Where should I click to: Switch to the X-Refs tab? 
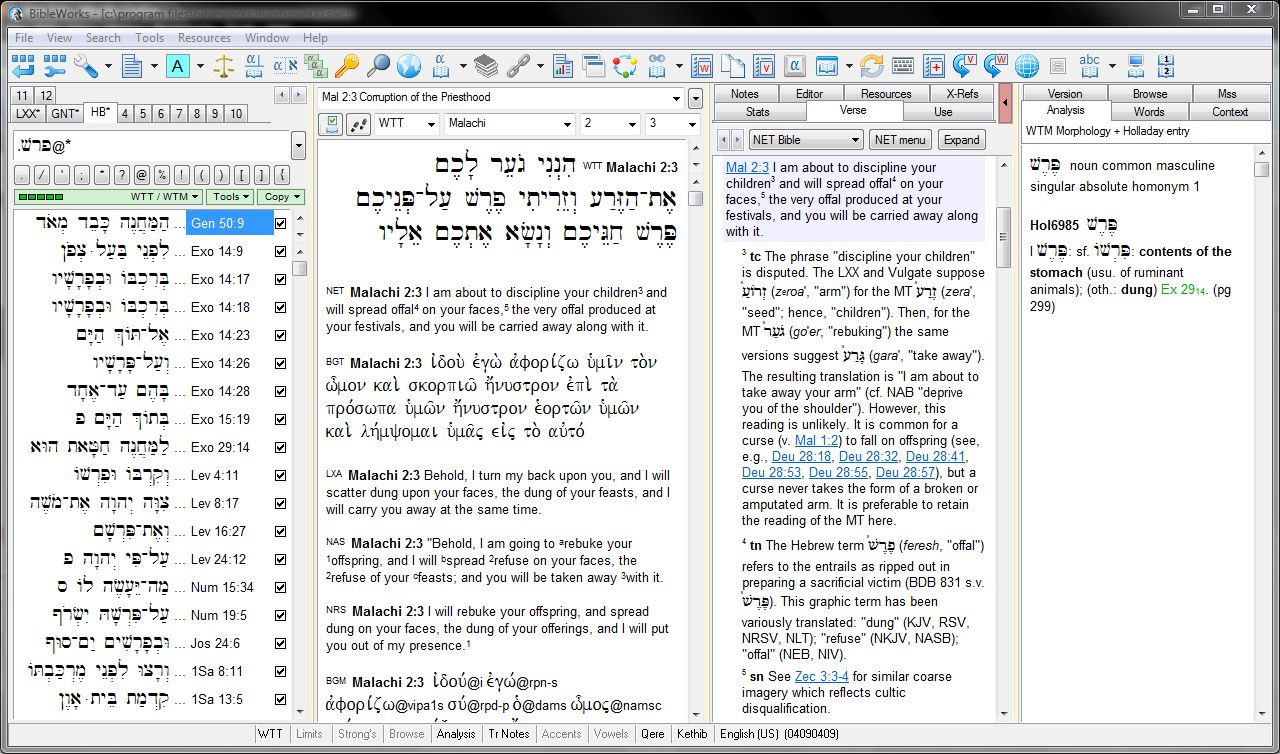(962, 93)
